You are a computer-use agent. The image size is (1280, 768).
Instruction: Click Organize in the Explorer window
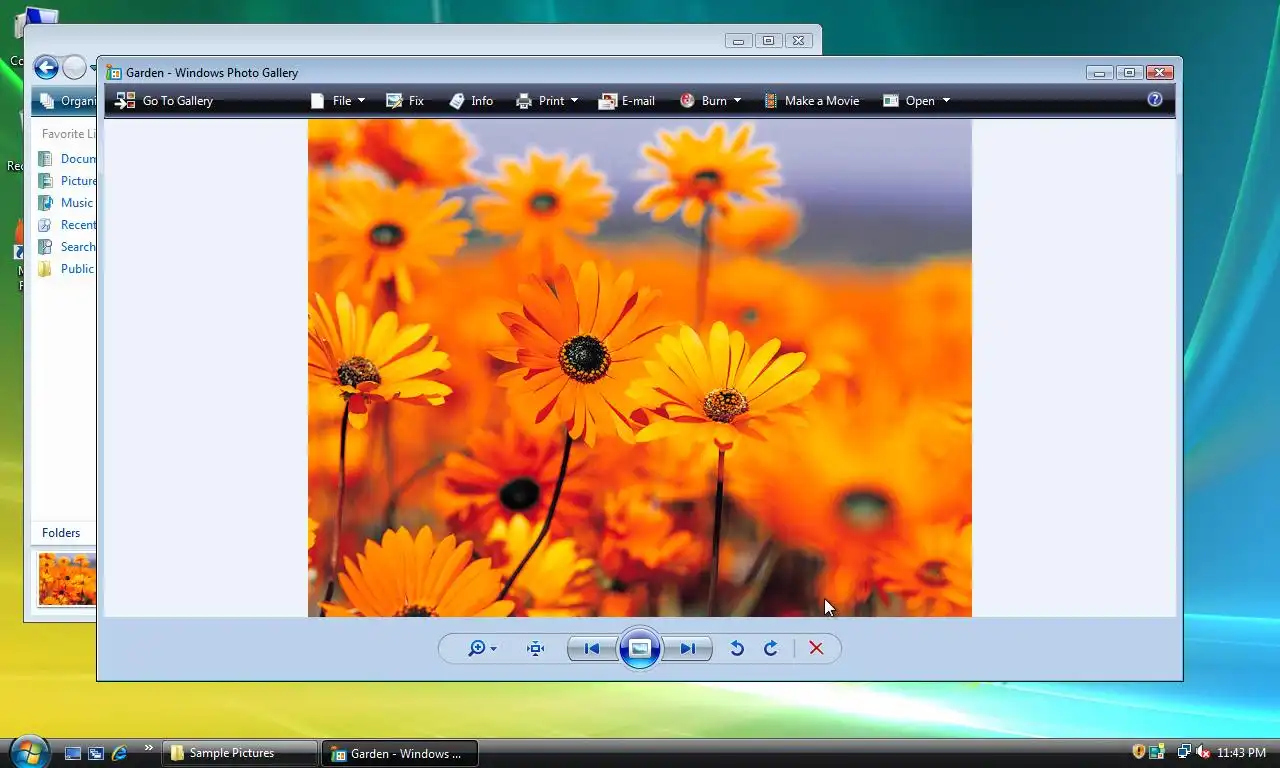(x=68, y=100)
